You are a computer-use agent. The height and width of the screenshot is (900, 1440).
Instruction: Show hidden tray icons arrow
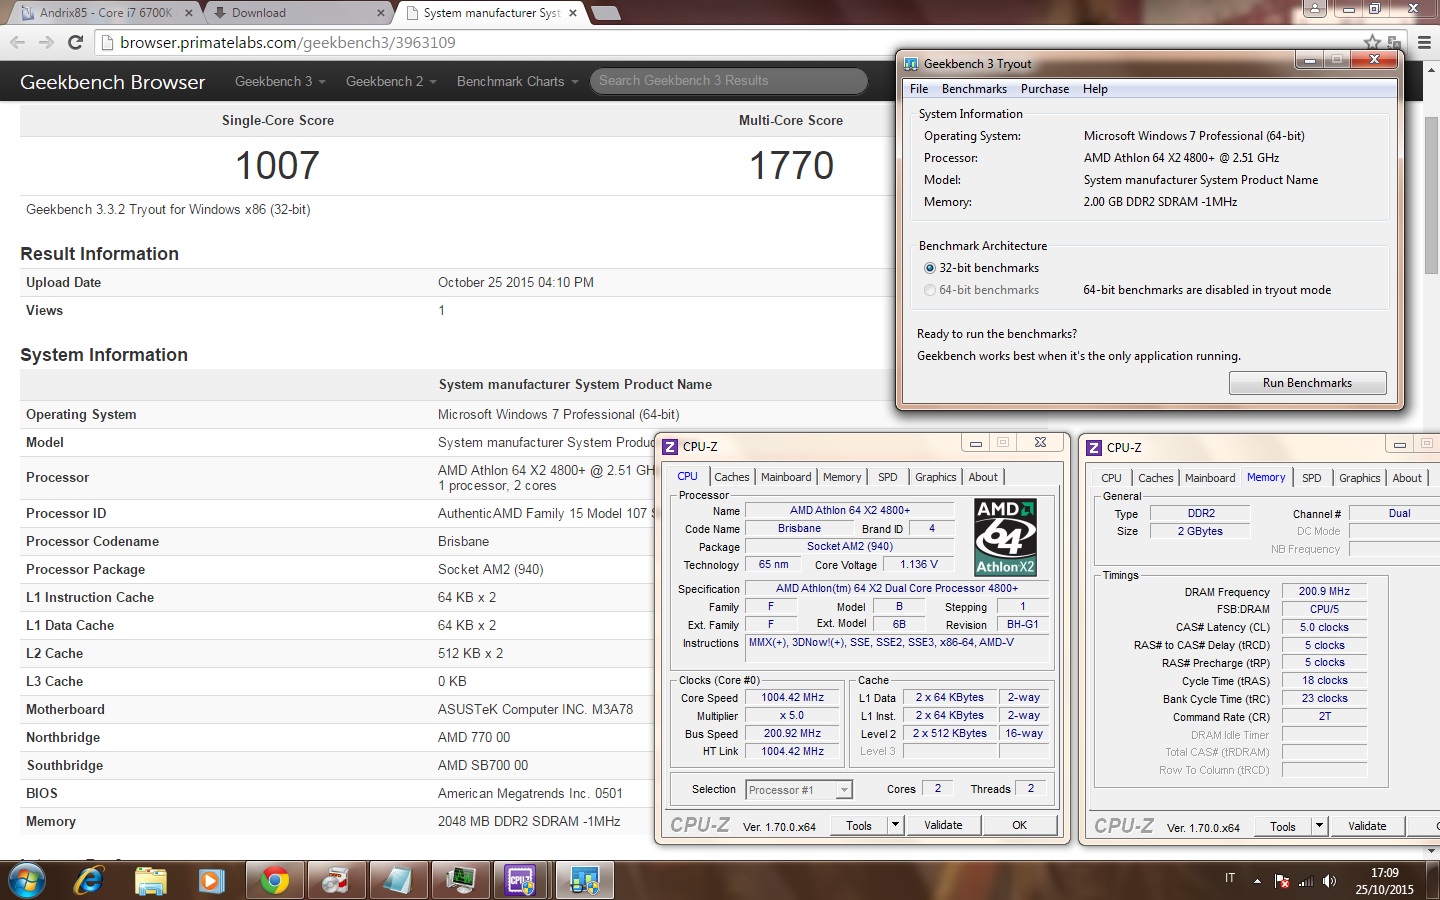(x=1257, y=882)
